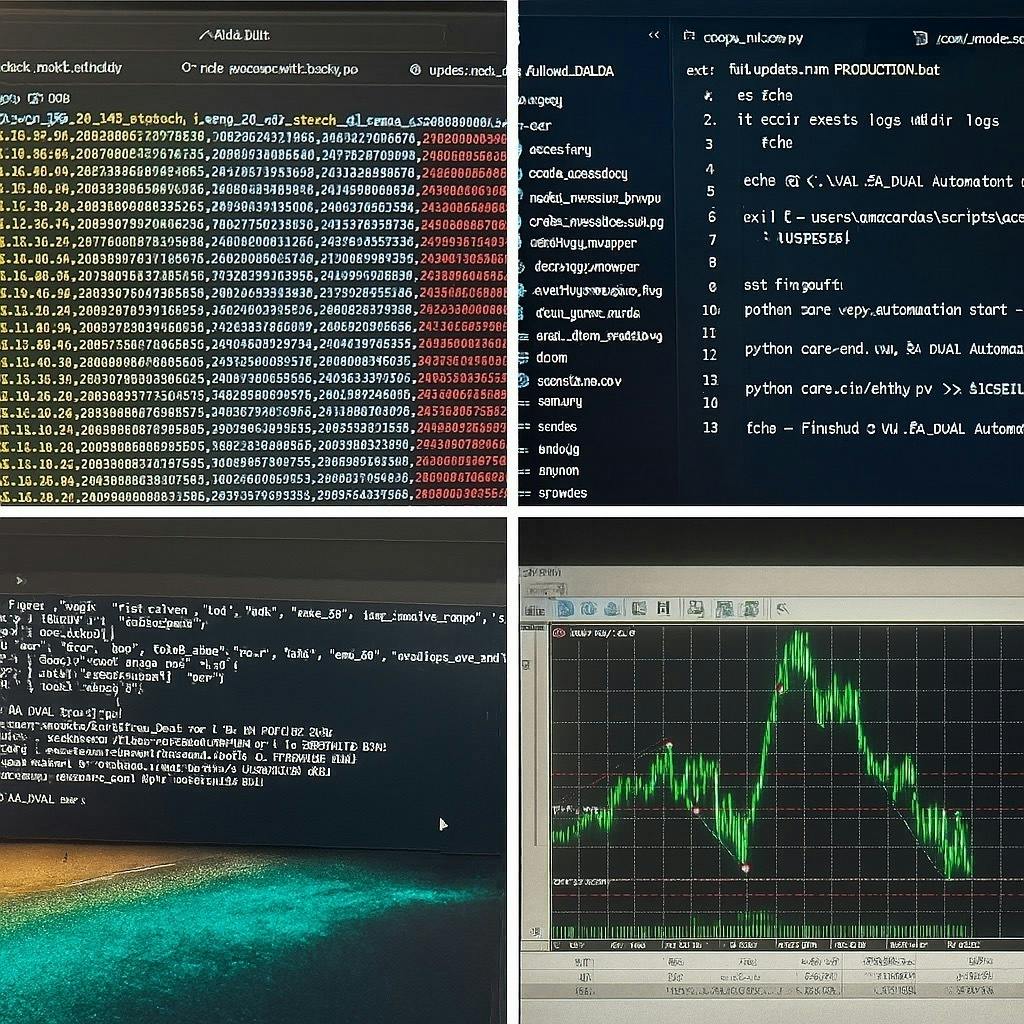Click the icon next to evetHuys file entry

(523, 291)
